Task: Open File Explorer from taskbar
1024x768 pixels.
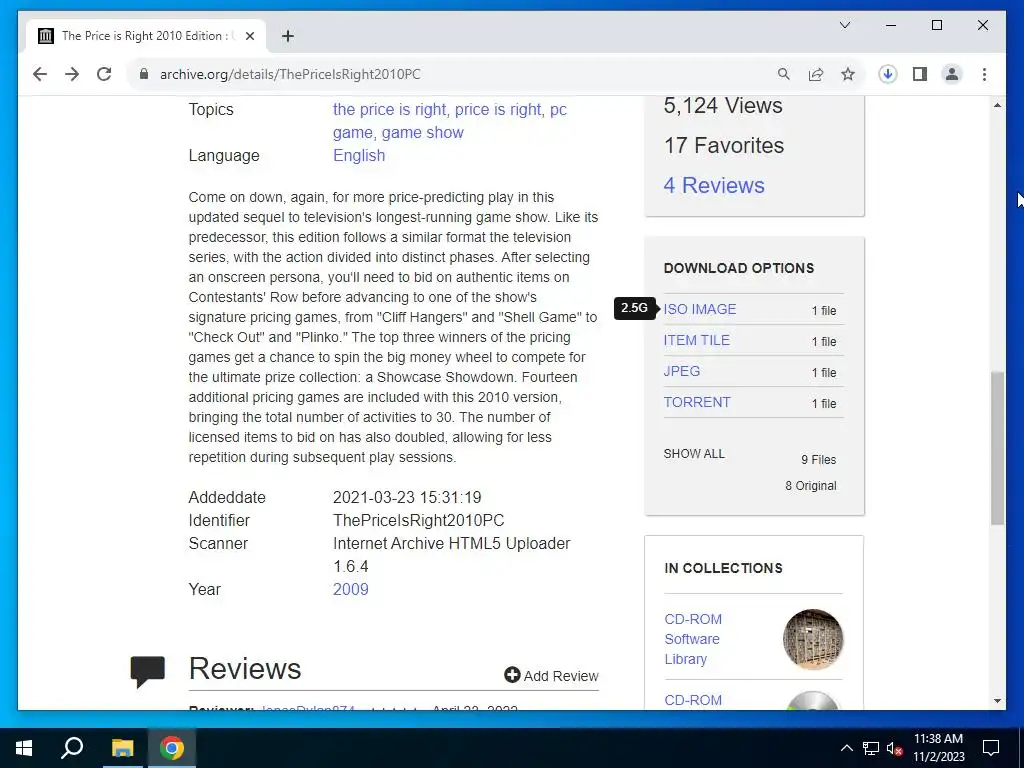Action: coord(122,748)
